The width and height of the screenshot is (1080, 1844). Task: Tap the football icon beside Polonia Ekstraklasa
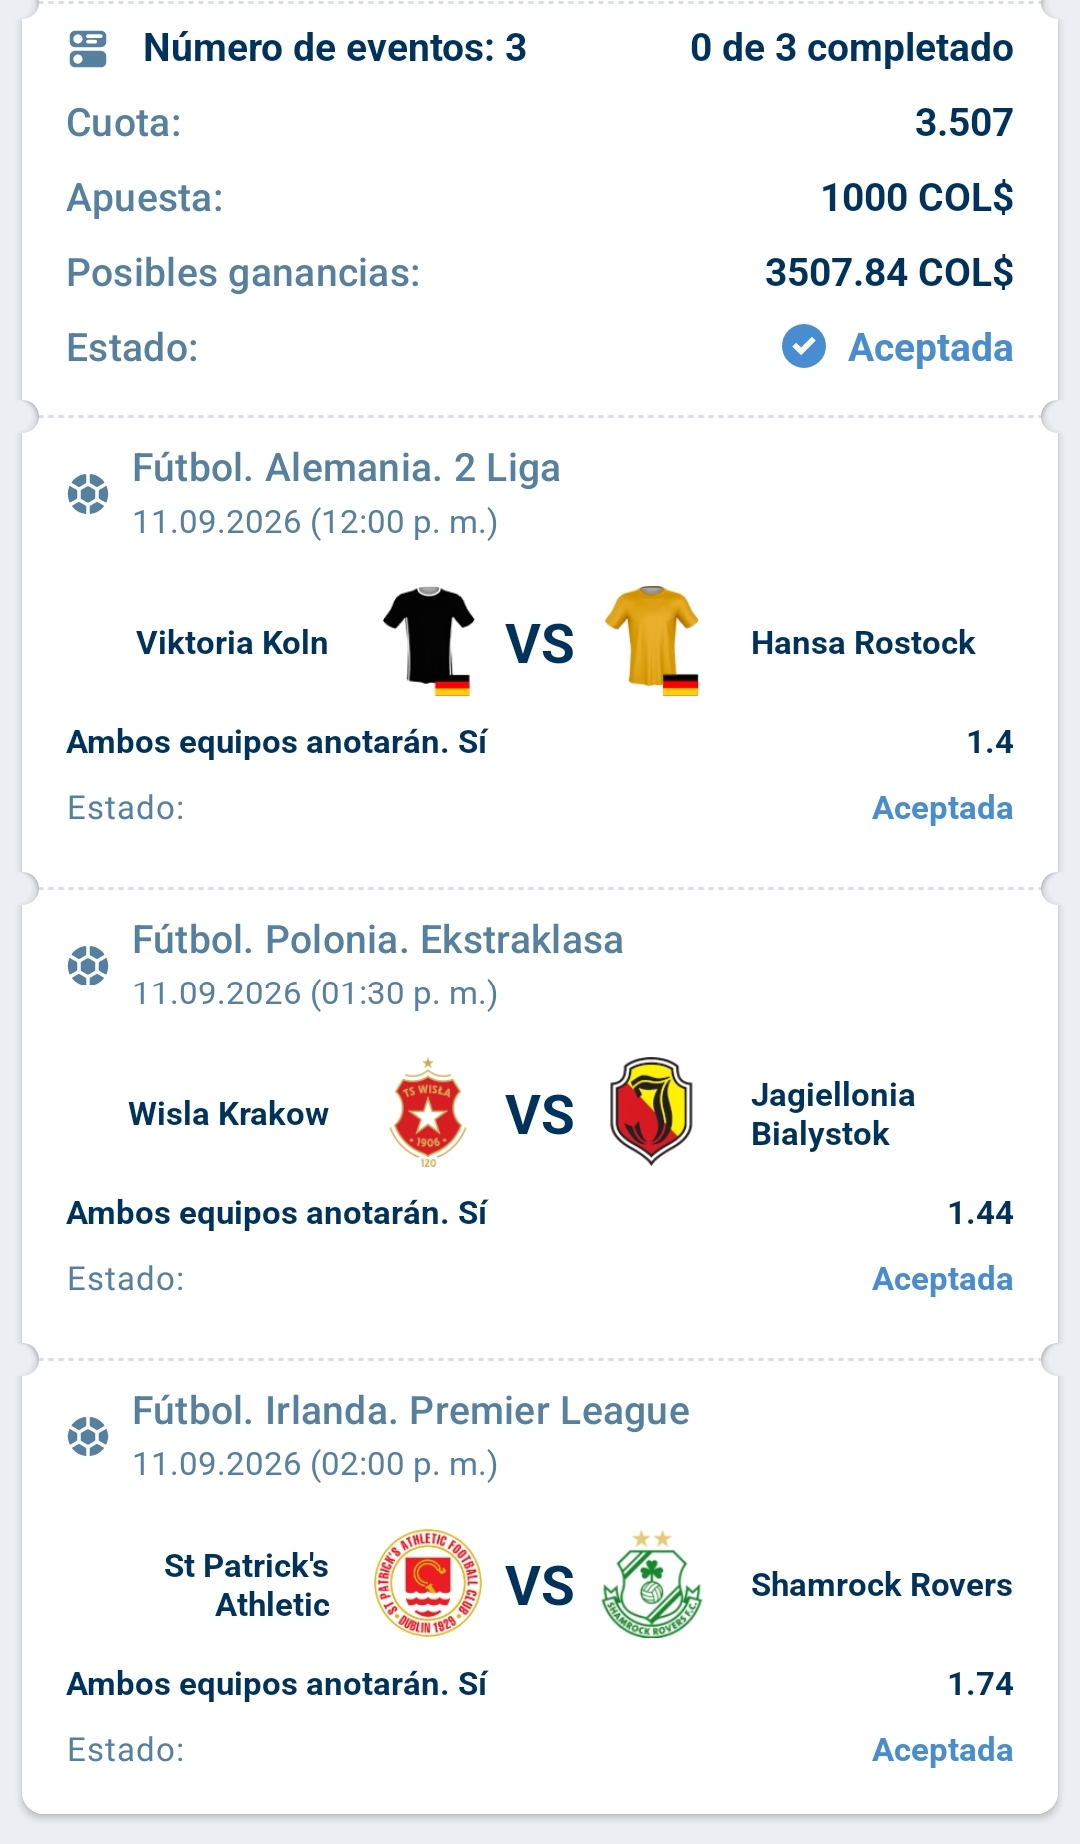point(88,966)
